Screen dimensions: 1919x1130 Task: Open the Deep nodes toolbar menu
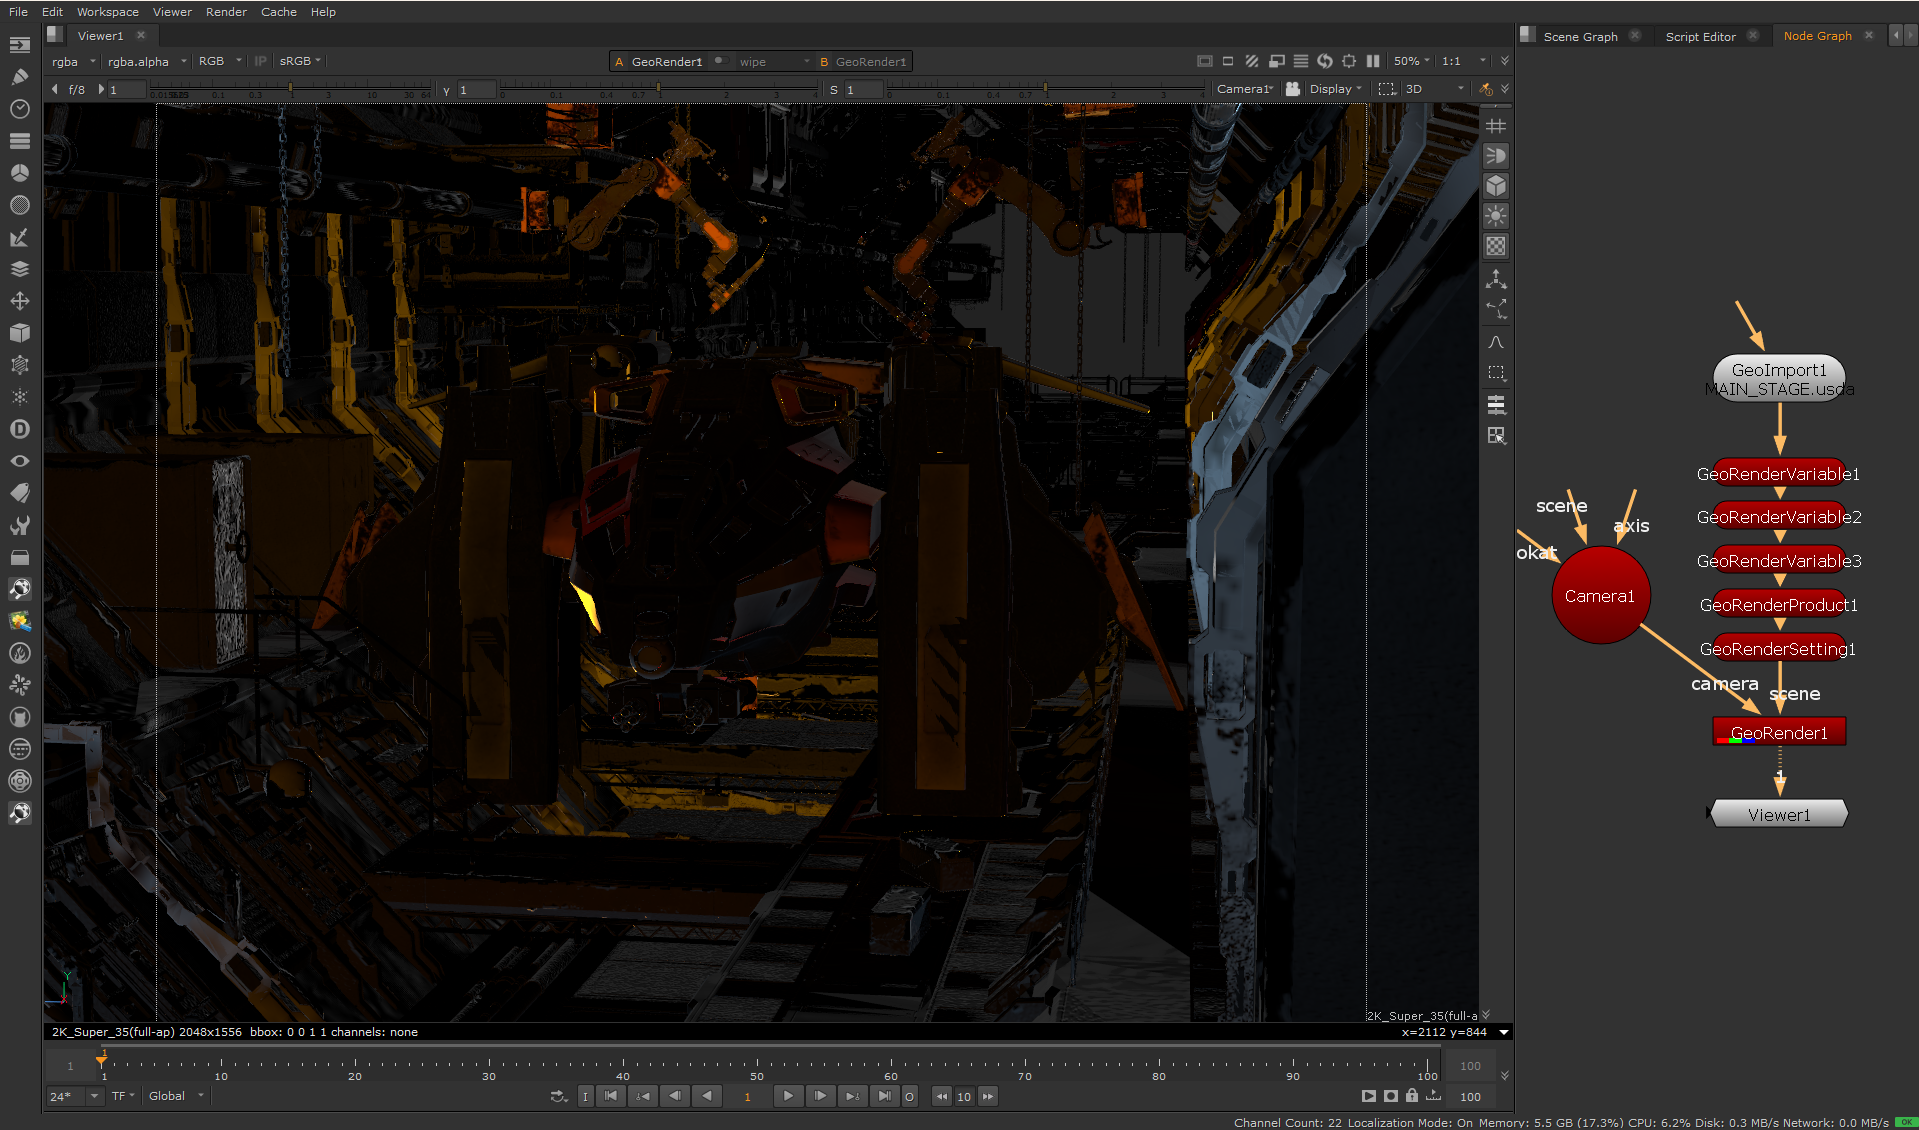click(x=20, y=429)
